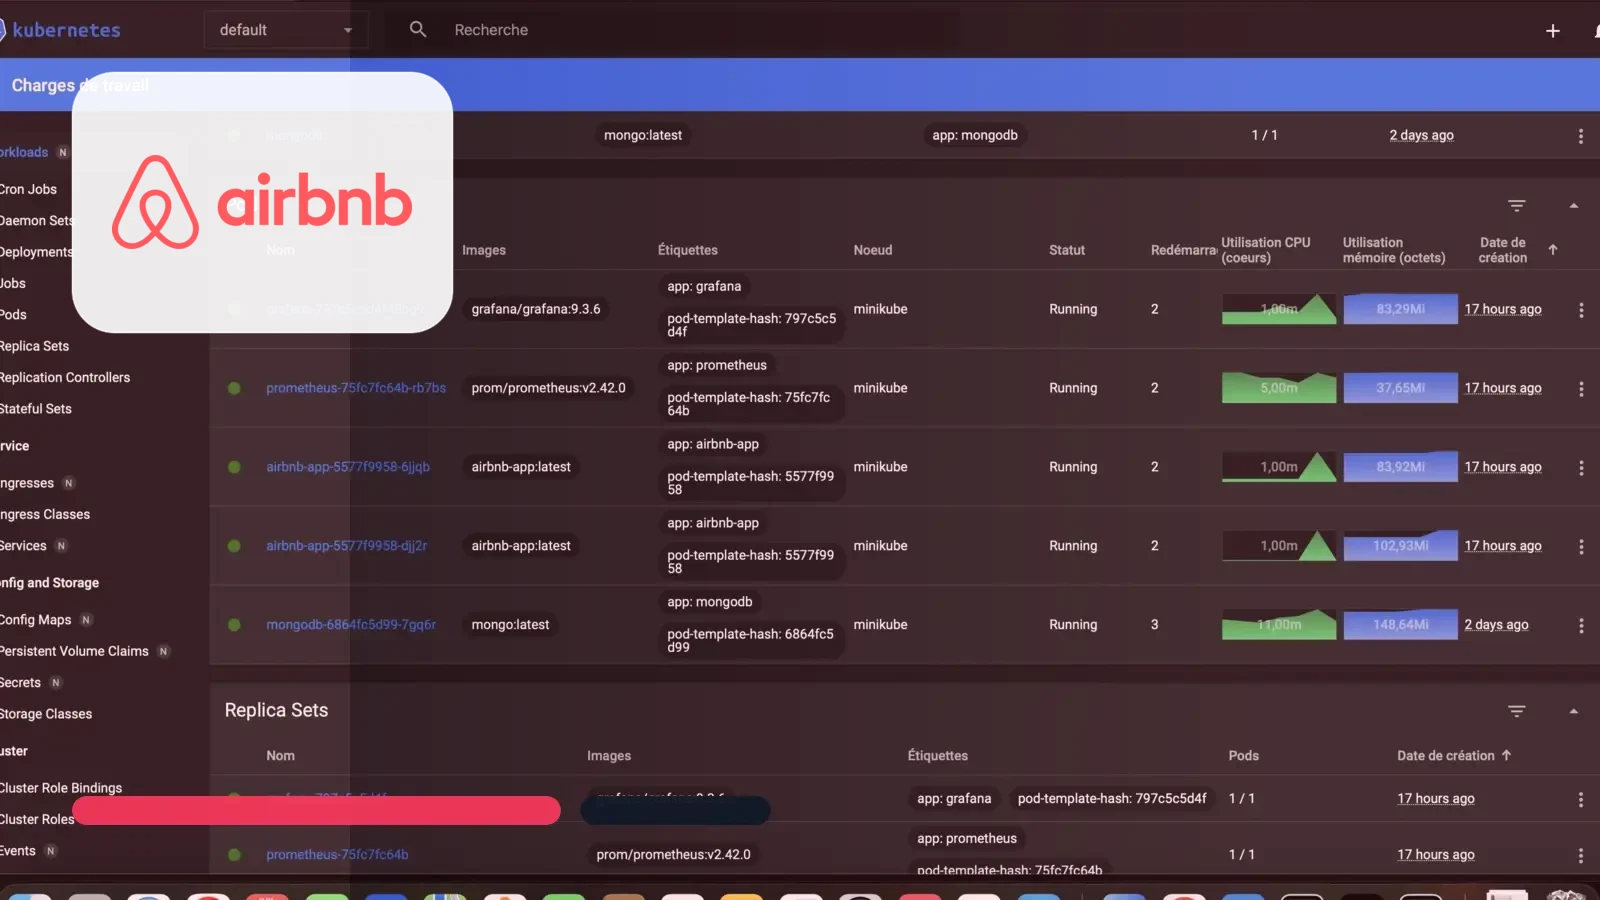
Task: Open actions menu for prometheus-75fc7fc64b-rb7bs pod
Action: click(x=1581, y=389)
